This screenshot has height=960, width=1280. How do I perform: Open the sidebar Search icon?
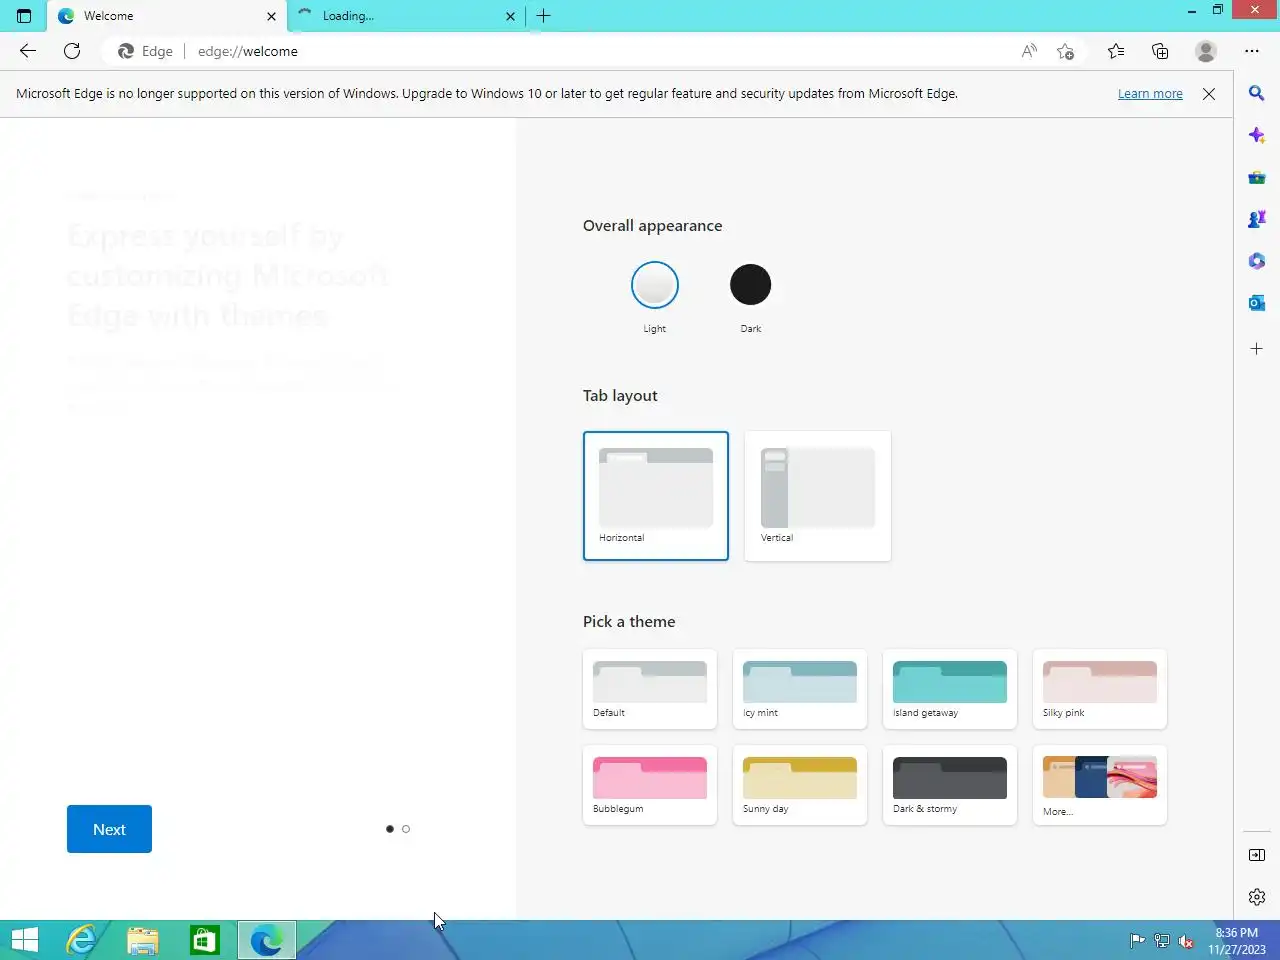pos(1257,93)
